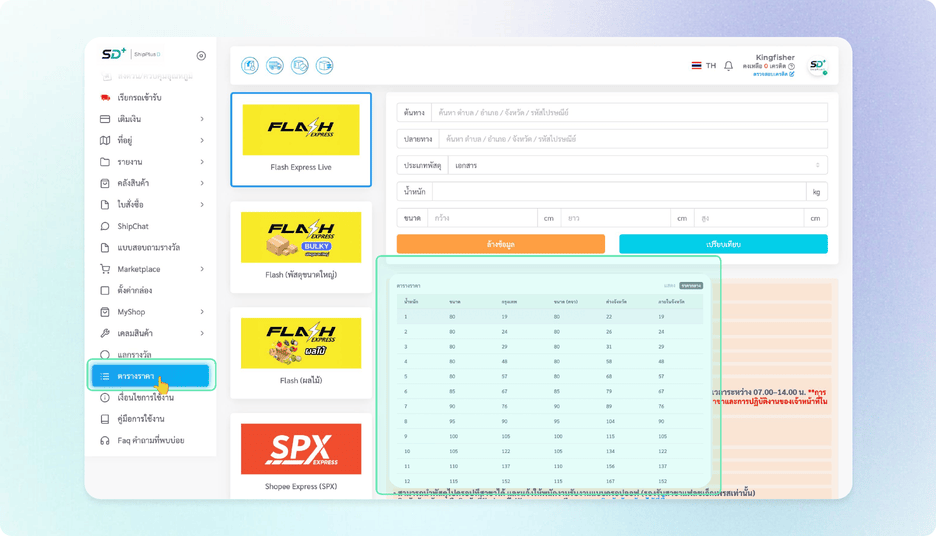
Task: Click the price table row for weight 7
Action: point(550,406)
